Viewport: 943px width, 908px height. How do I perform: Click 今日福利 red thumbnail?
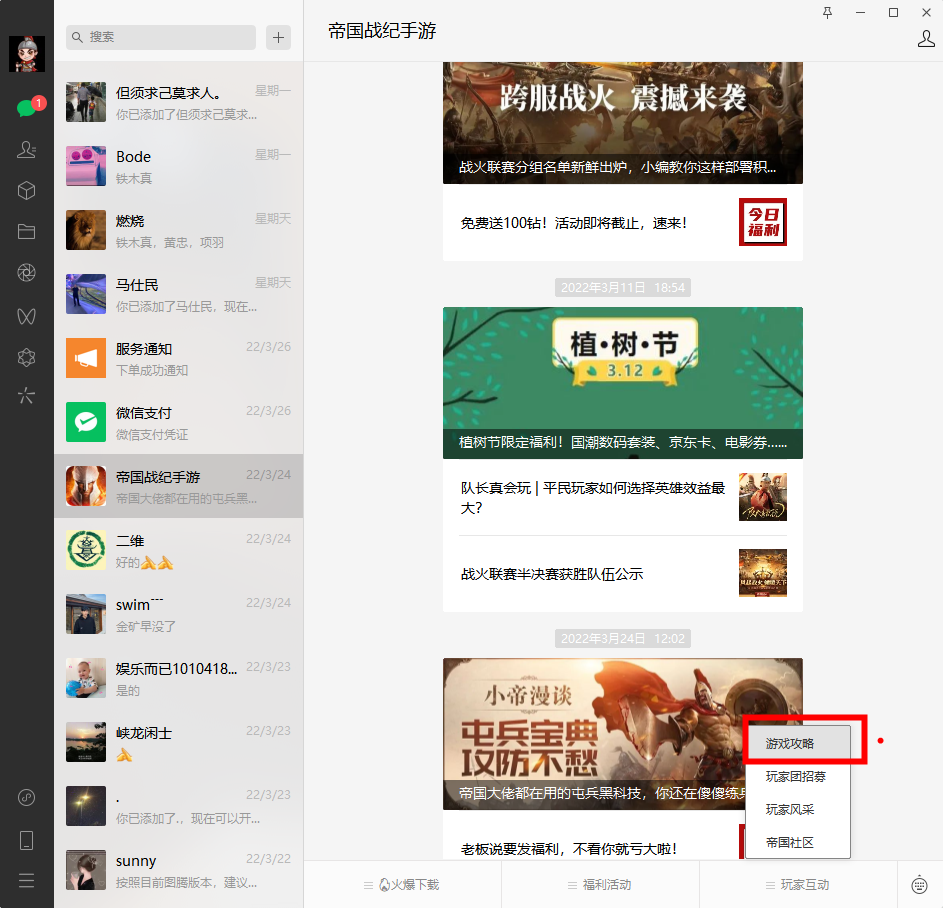[x=763, y=222]
